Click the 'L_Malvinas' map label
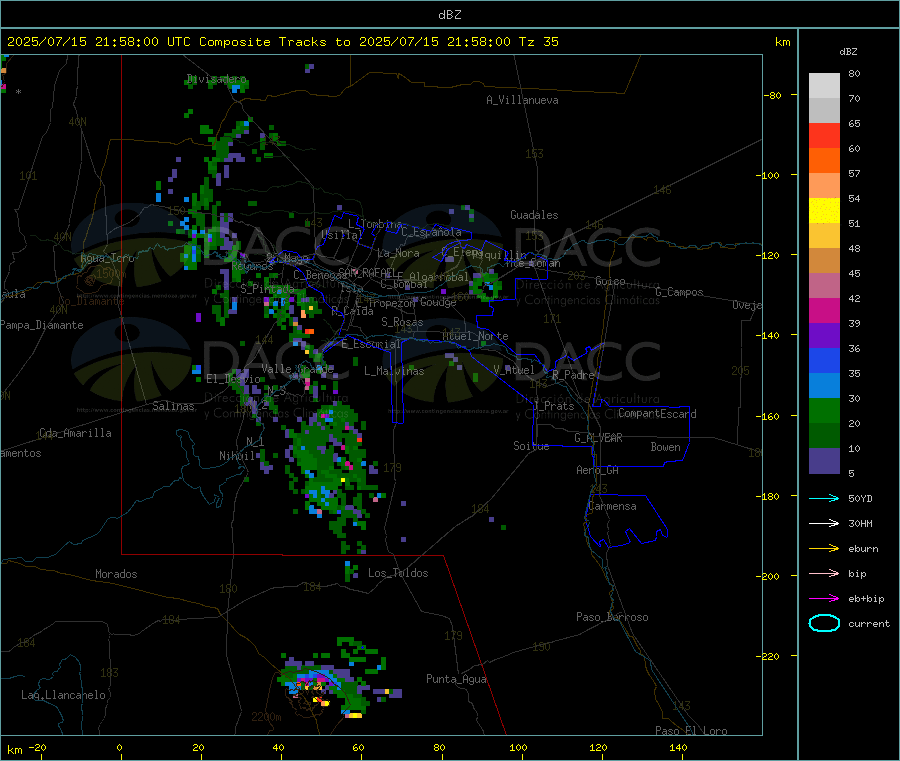 394,371
